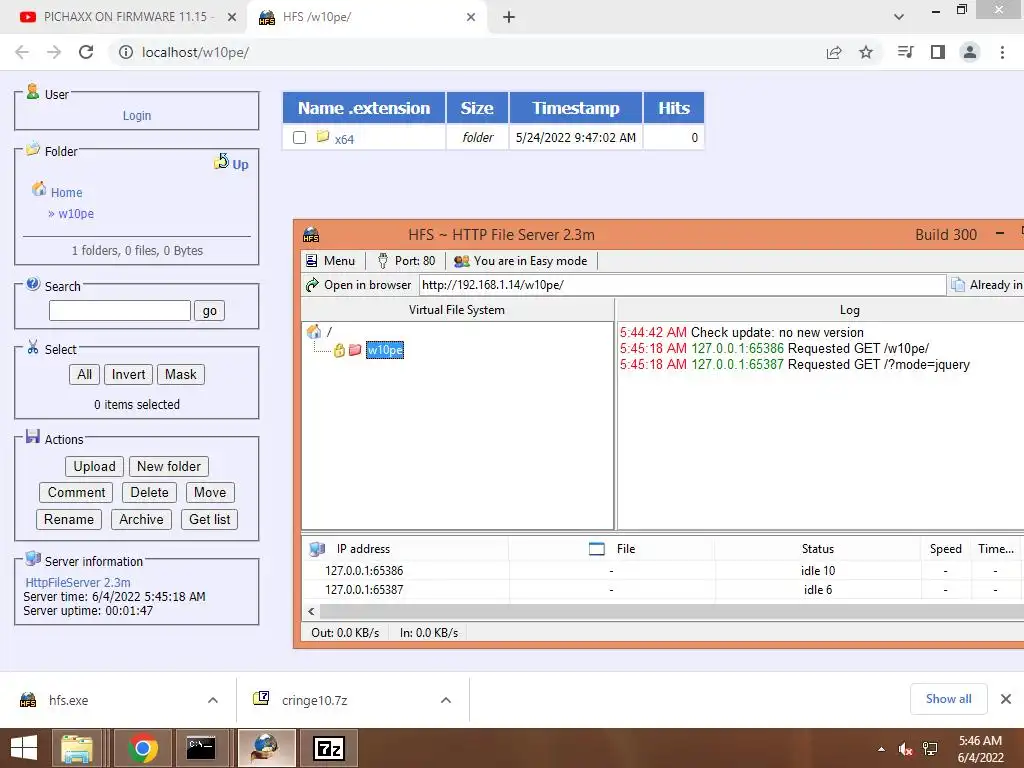Click the Already in clipboard button
The image size is (1024, 768).
coord(987,285)
